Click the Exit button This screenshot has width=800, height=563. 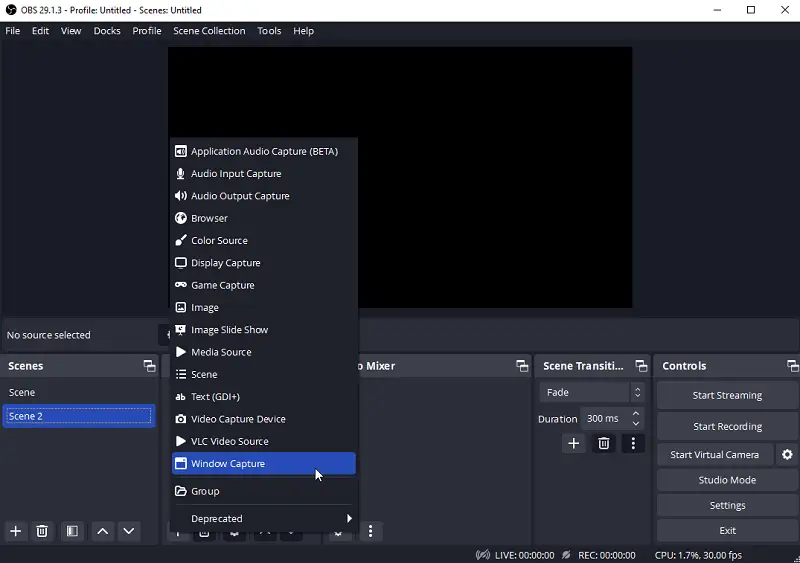tap(727, 530)
